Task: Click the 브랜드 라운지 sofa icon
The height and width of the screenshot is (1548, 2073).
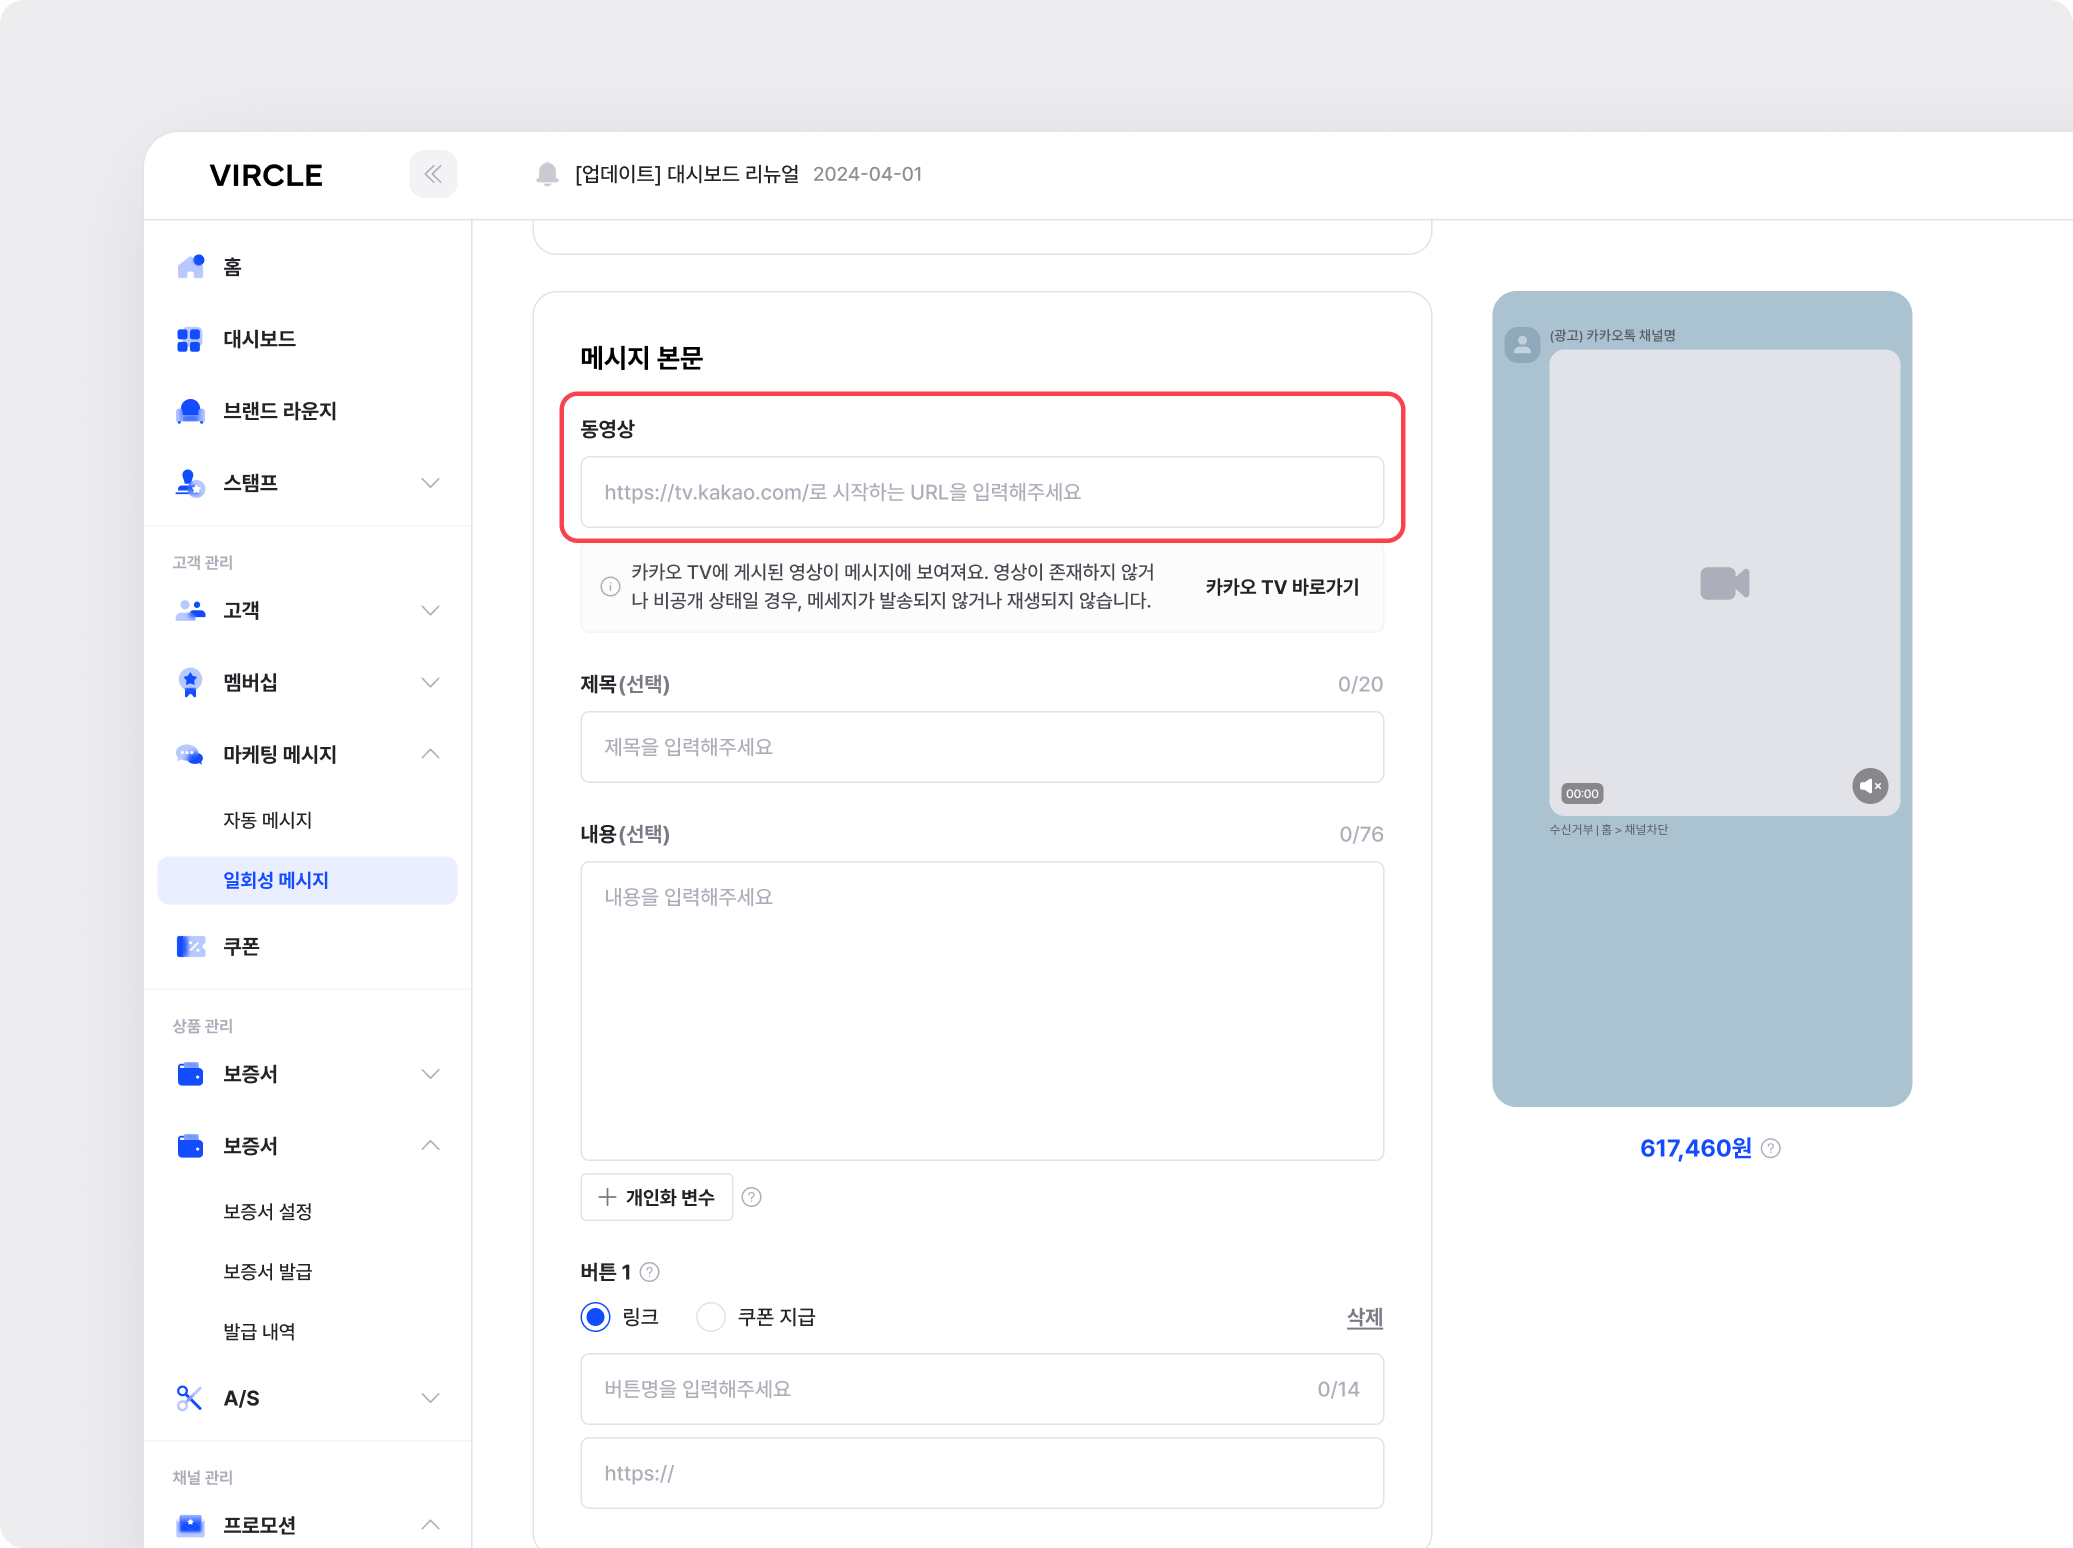Action: click(x=190, y=411)
